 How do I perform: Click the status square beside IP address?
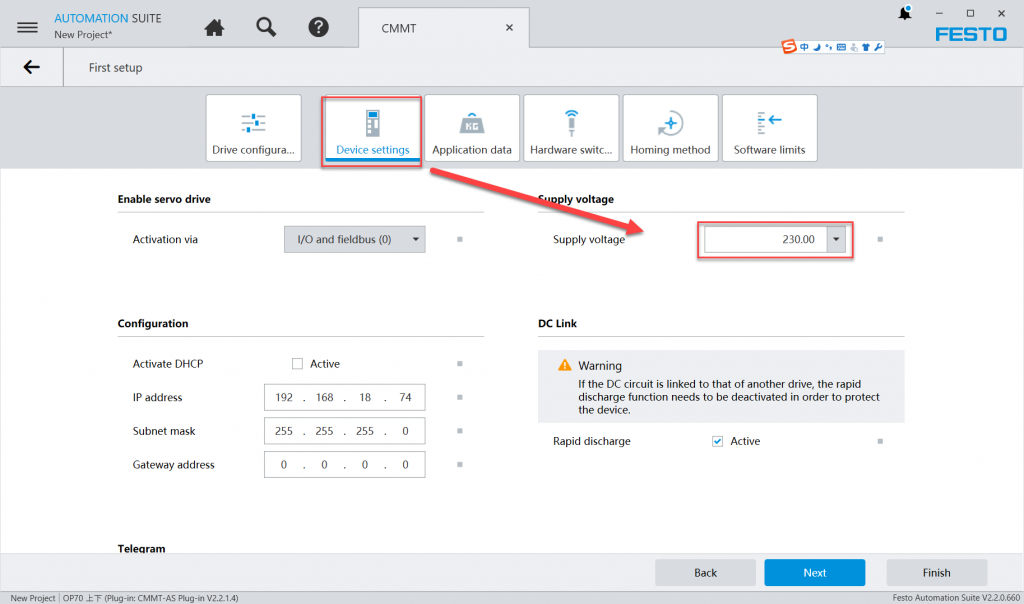pyautogui.click(x=460, y=397)
